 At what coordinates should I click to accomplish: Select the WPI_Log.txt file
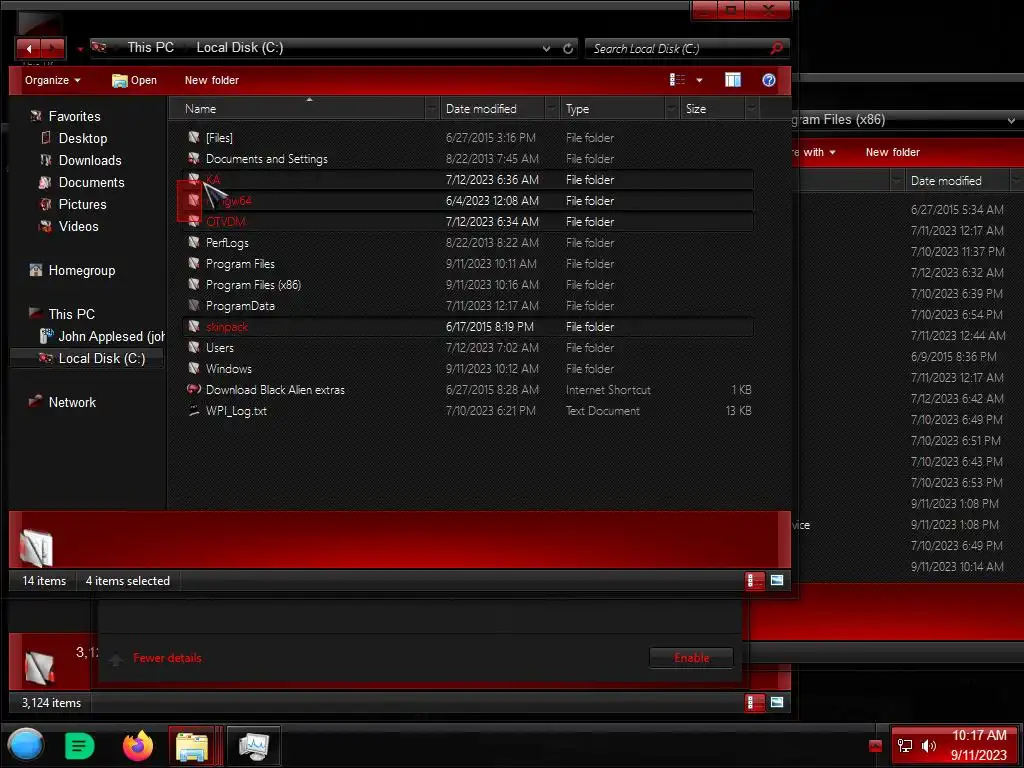click(236, 411)
